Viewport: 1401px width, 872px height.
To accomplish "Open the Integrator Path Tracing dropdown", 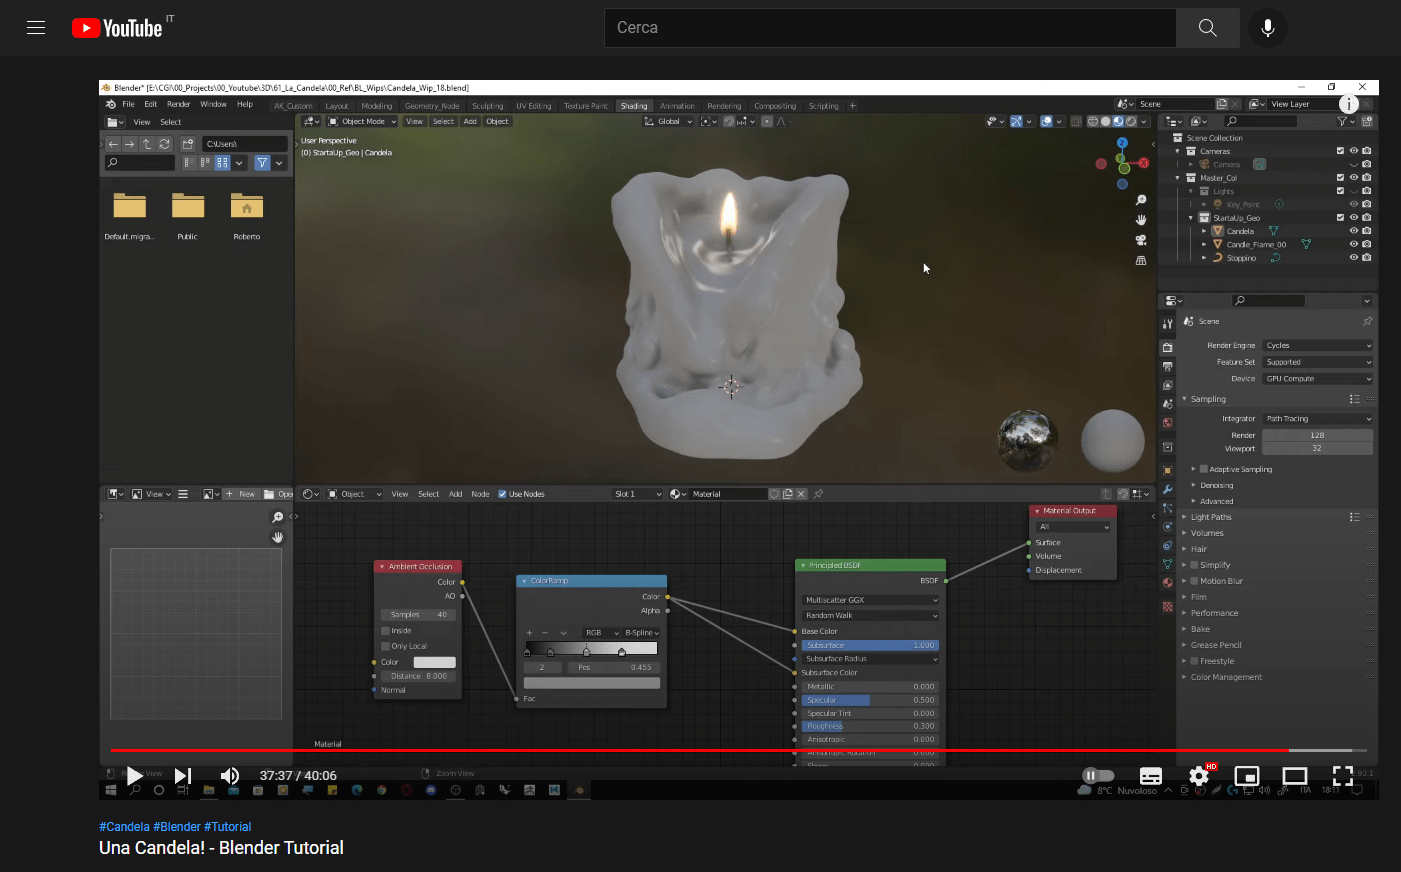I will [x=1318, y=419].
